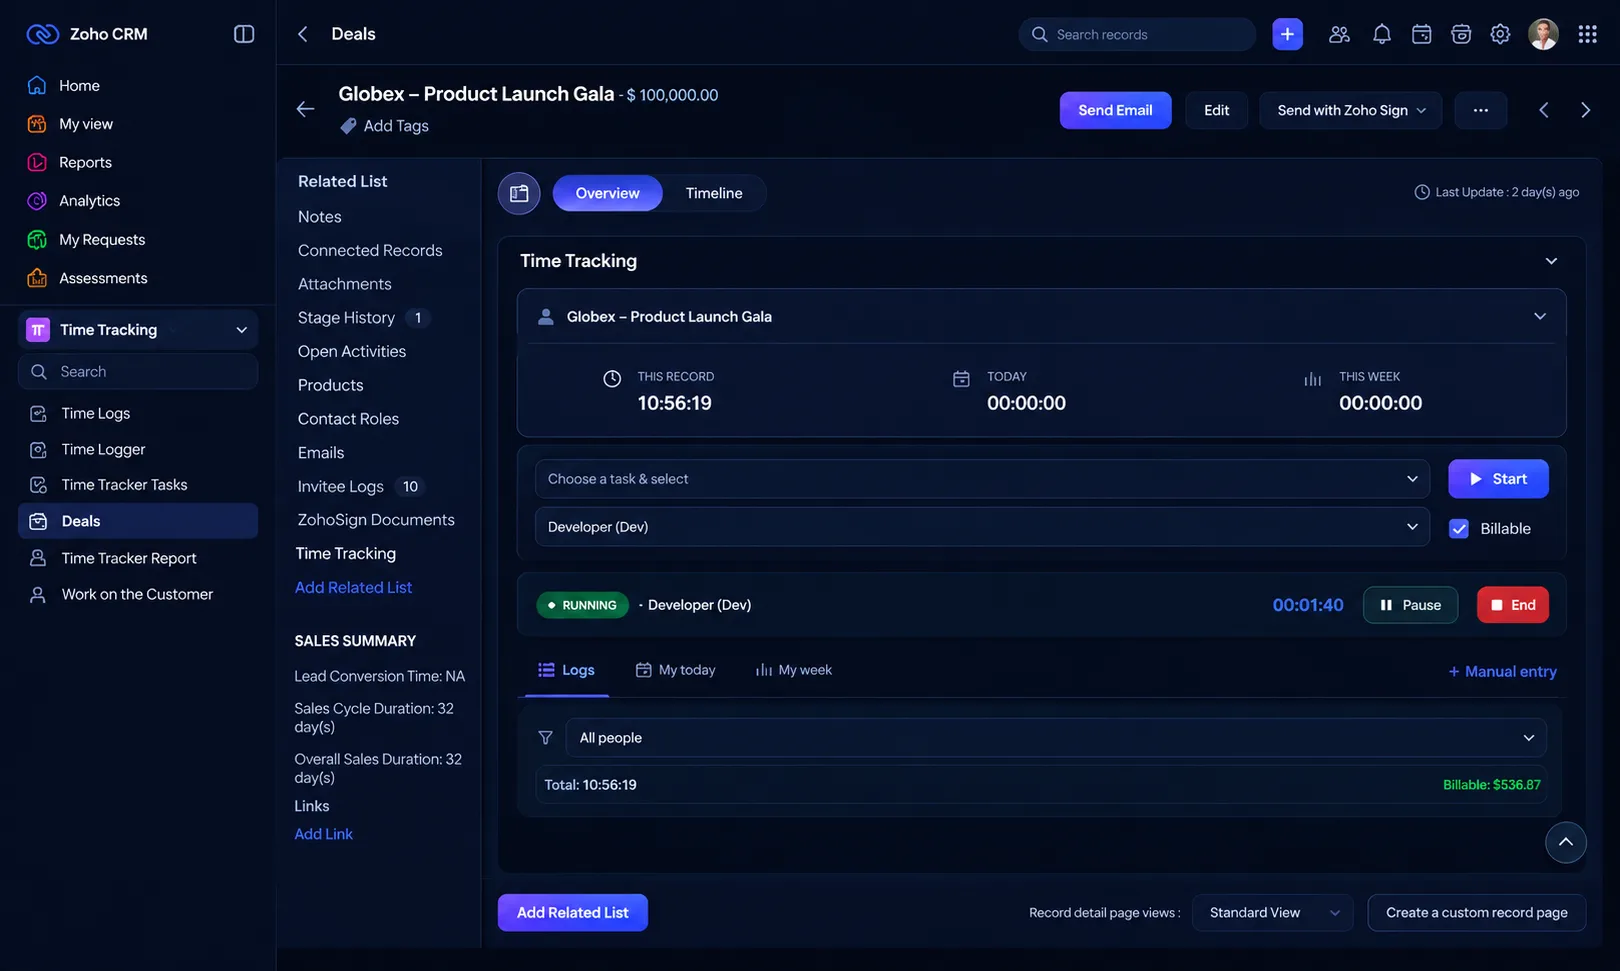
Task: Open the user profile avatar
Action: pos(1543,34)
